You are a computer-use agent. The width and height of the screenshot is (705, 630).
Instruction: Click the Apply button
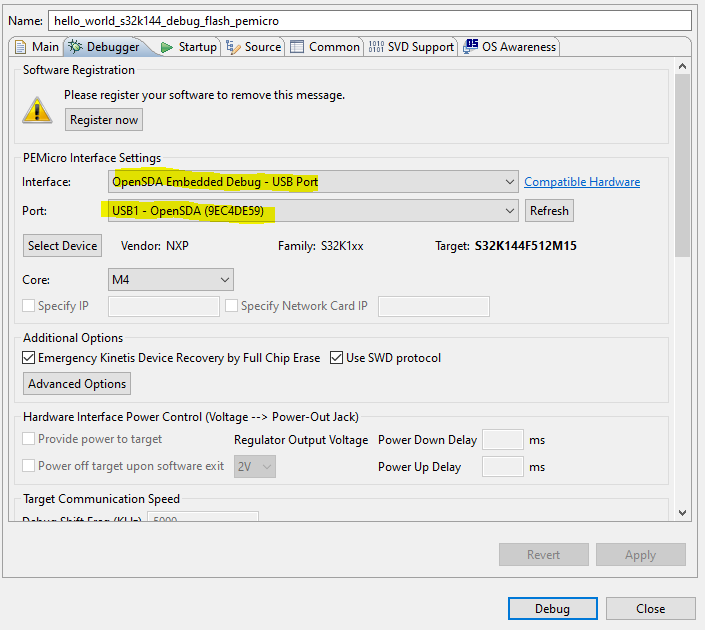tap(641, 555)
